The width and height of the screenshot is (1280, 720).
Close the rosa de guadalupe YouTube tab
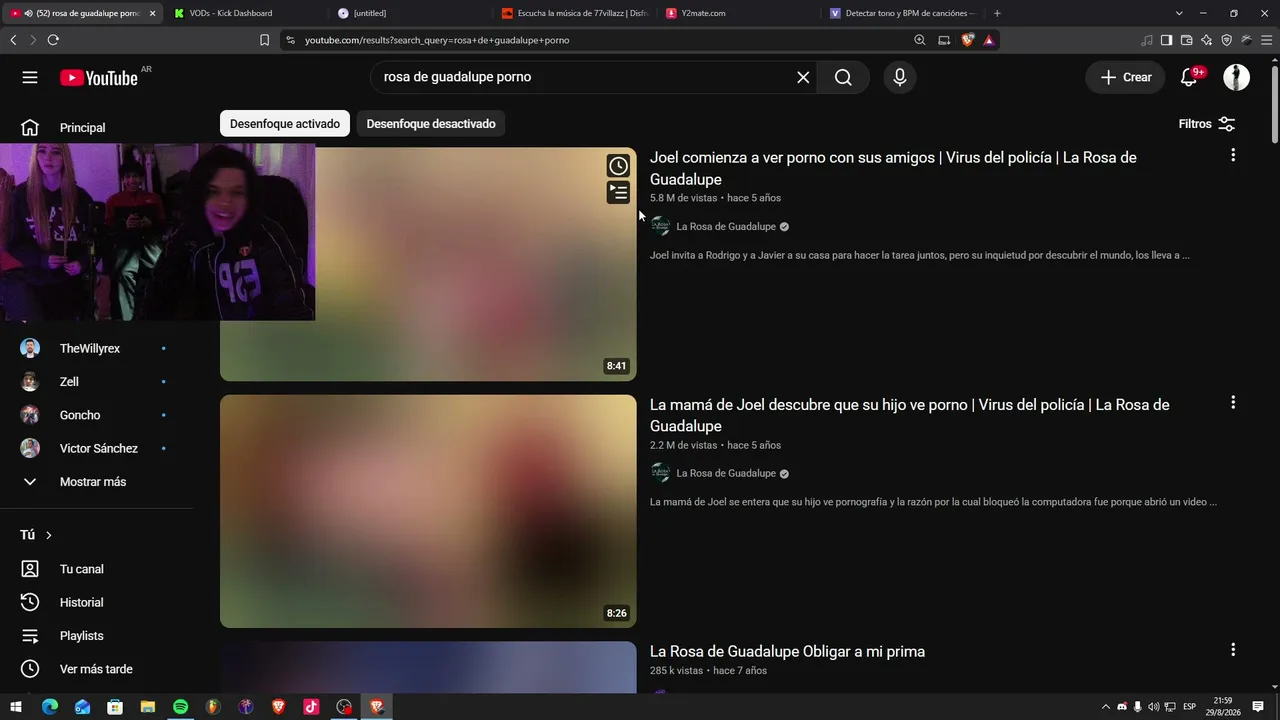[x=152, y=13]
